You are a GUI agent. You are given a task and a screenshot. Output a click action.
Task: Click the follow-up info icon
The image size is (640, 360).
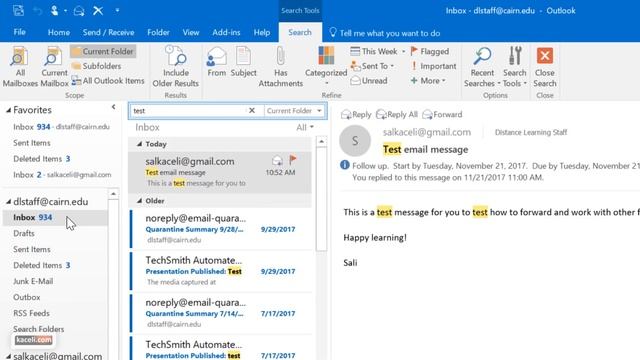point(345,165)
